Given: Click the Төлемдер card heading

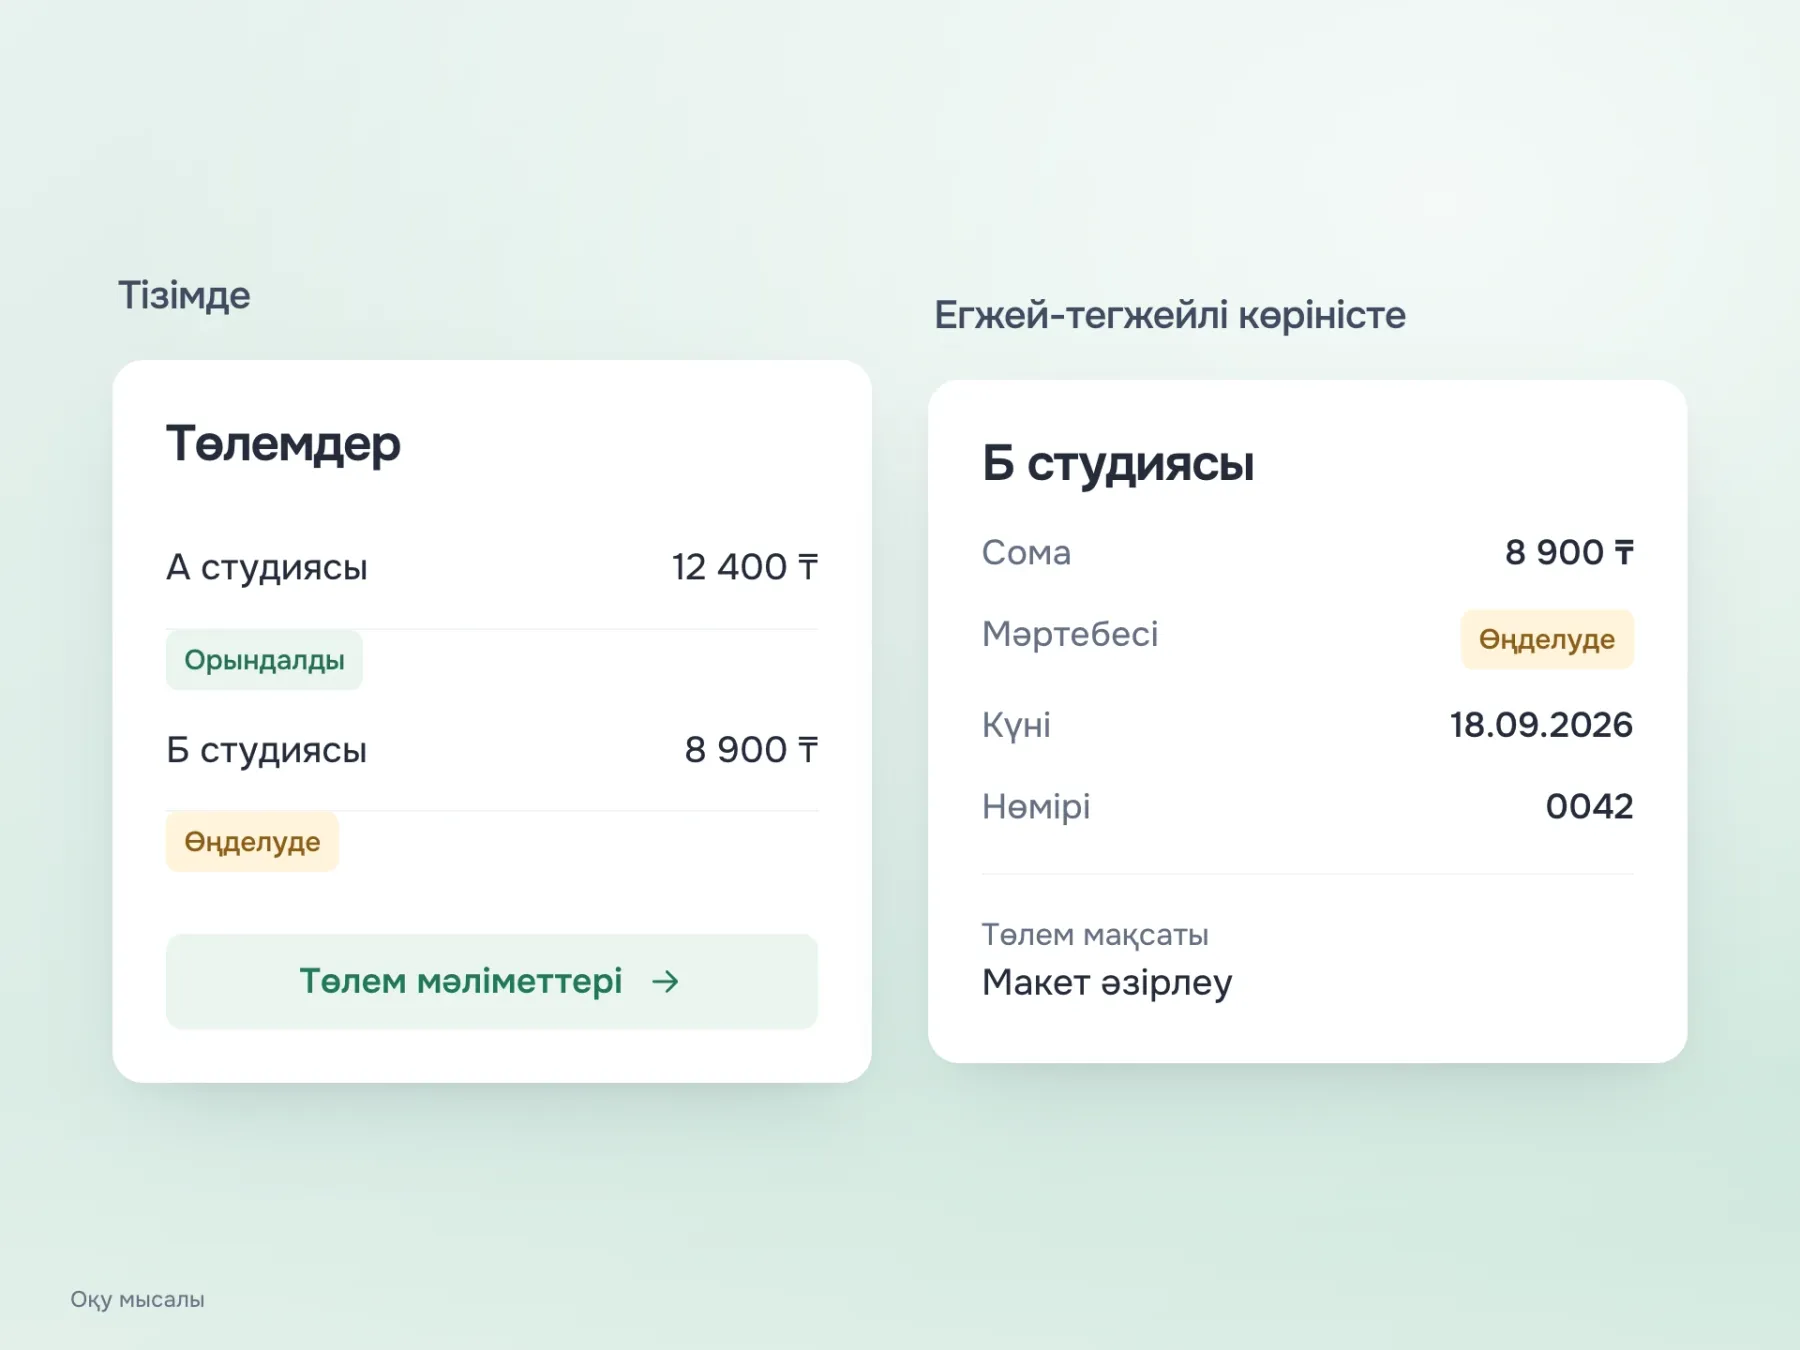Looking at the screenshot, I should pyautogui.click(x=283, y=444).
